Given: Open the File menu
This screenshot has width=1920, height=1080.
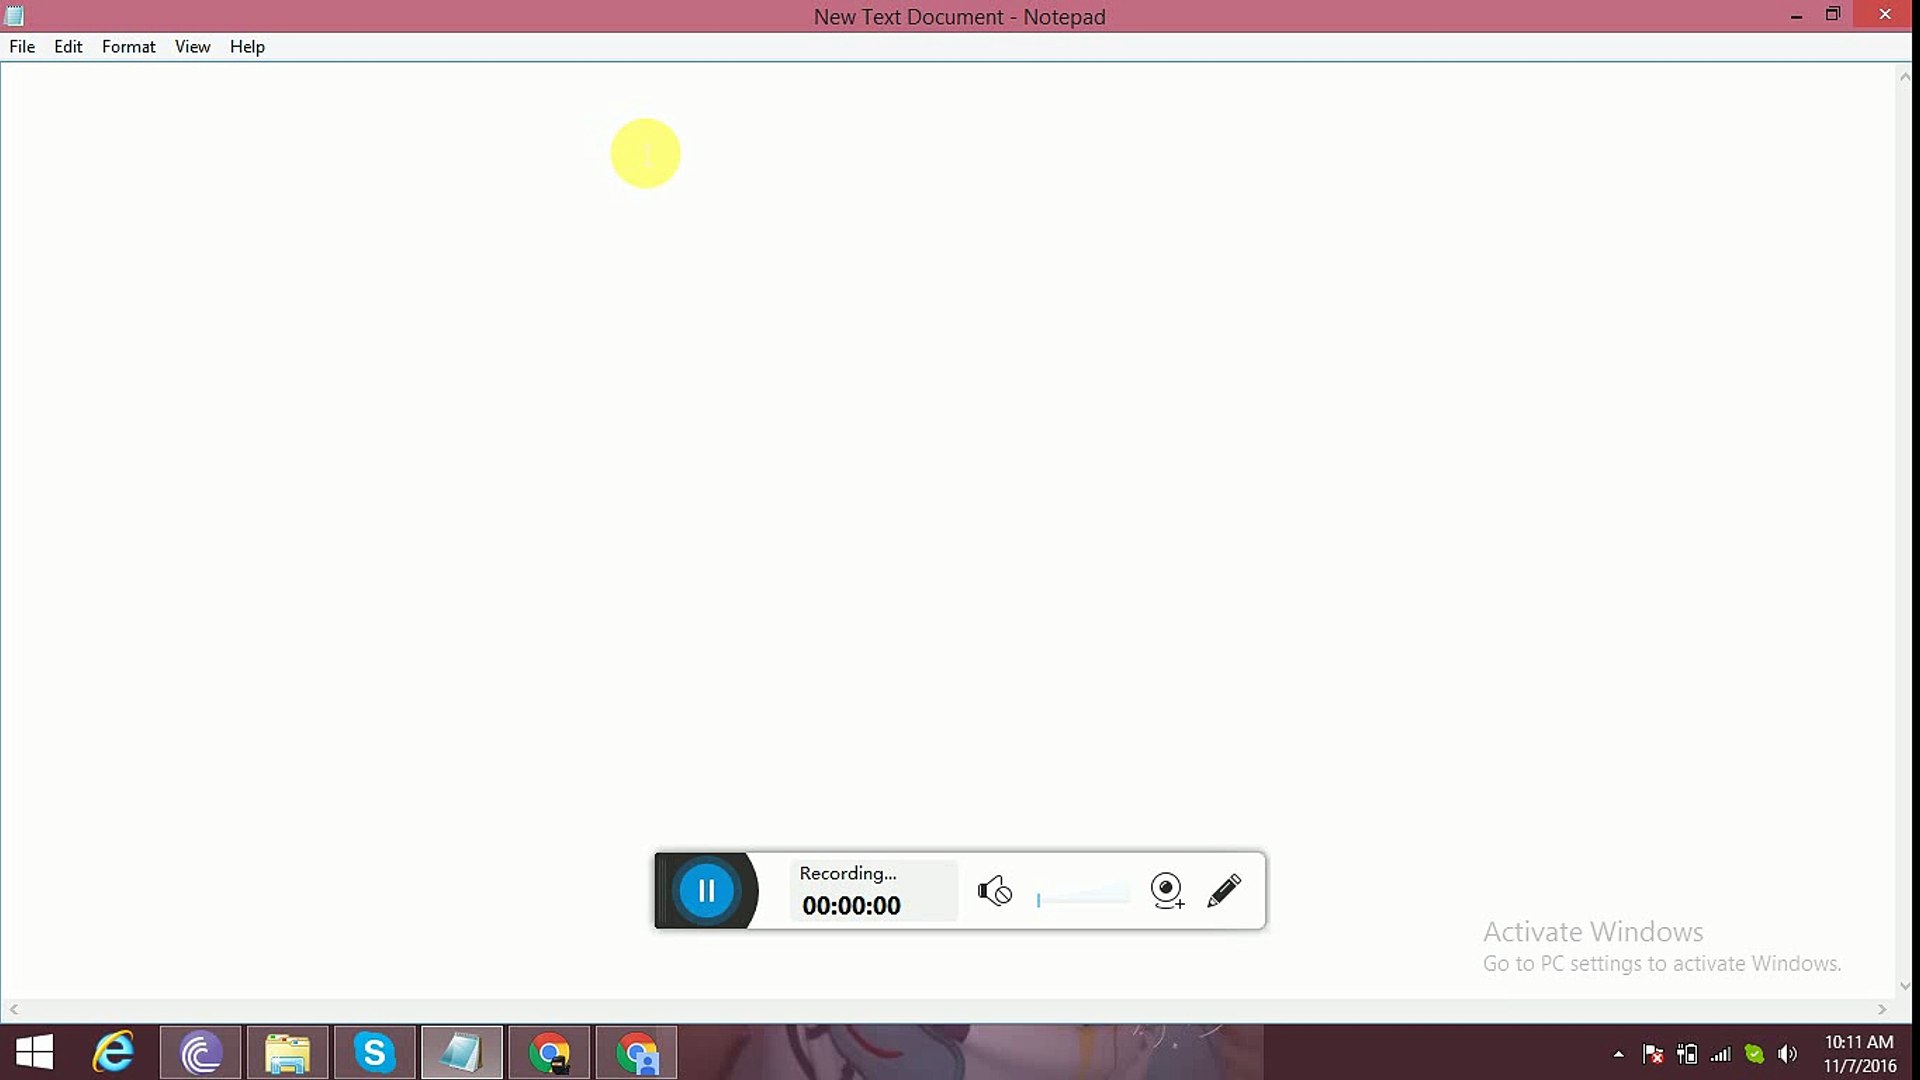Looking at the screenshot, I should point(22,47).
